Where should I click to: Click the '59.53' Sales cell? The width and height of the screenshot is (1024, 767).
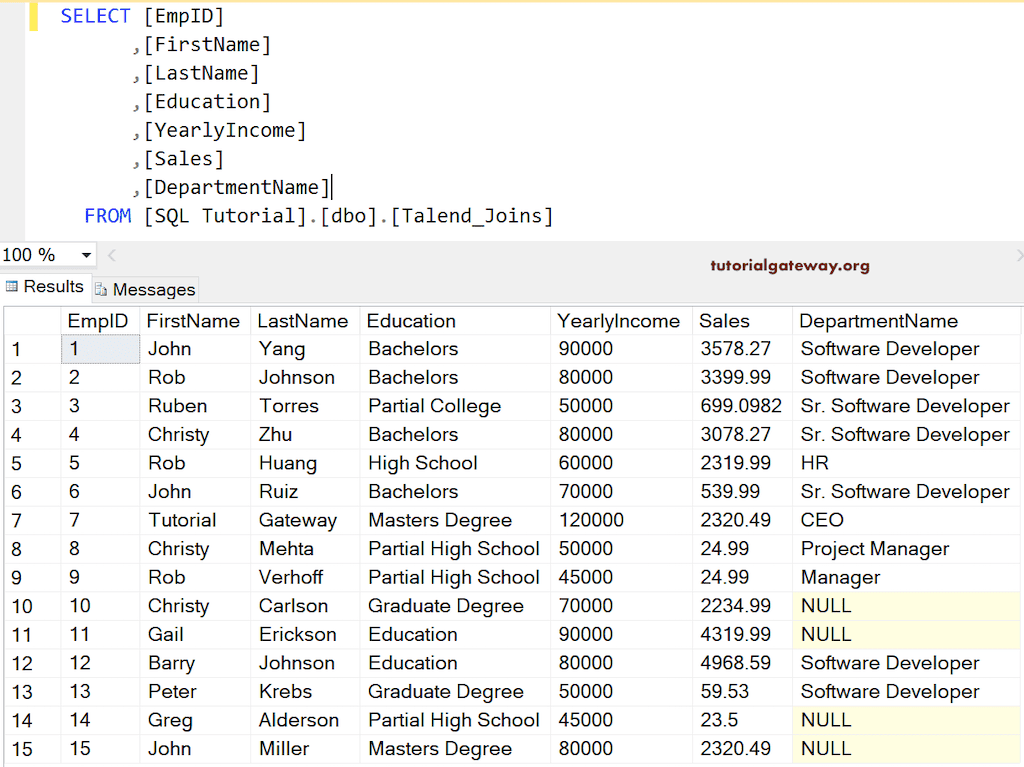(742, 691)
